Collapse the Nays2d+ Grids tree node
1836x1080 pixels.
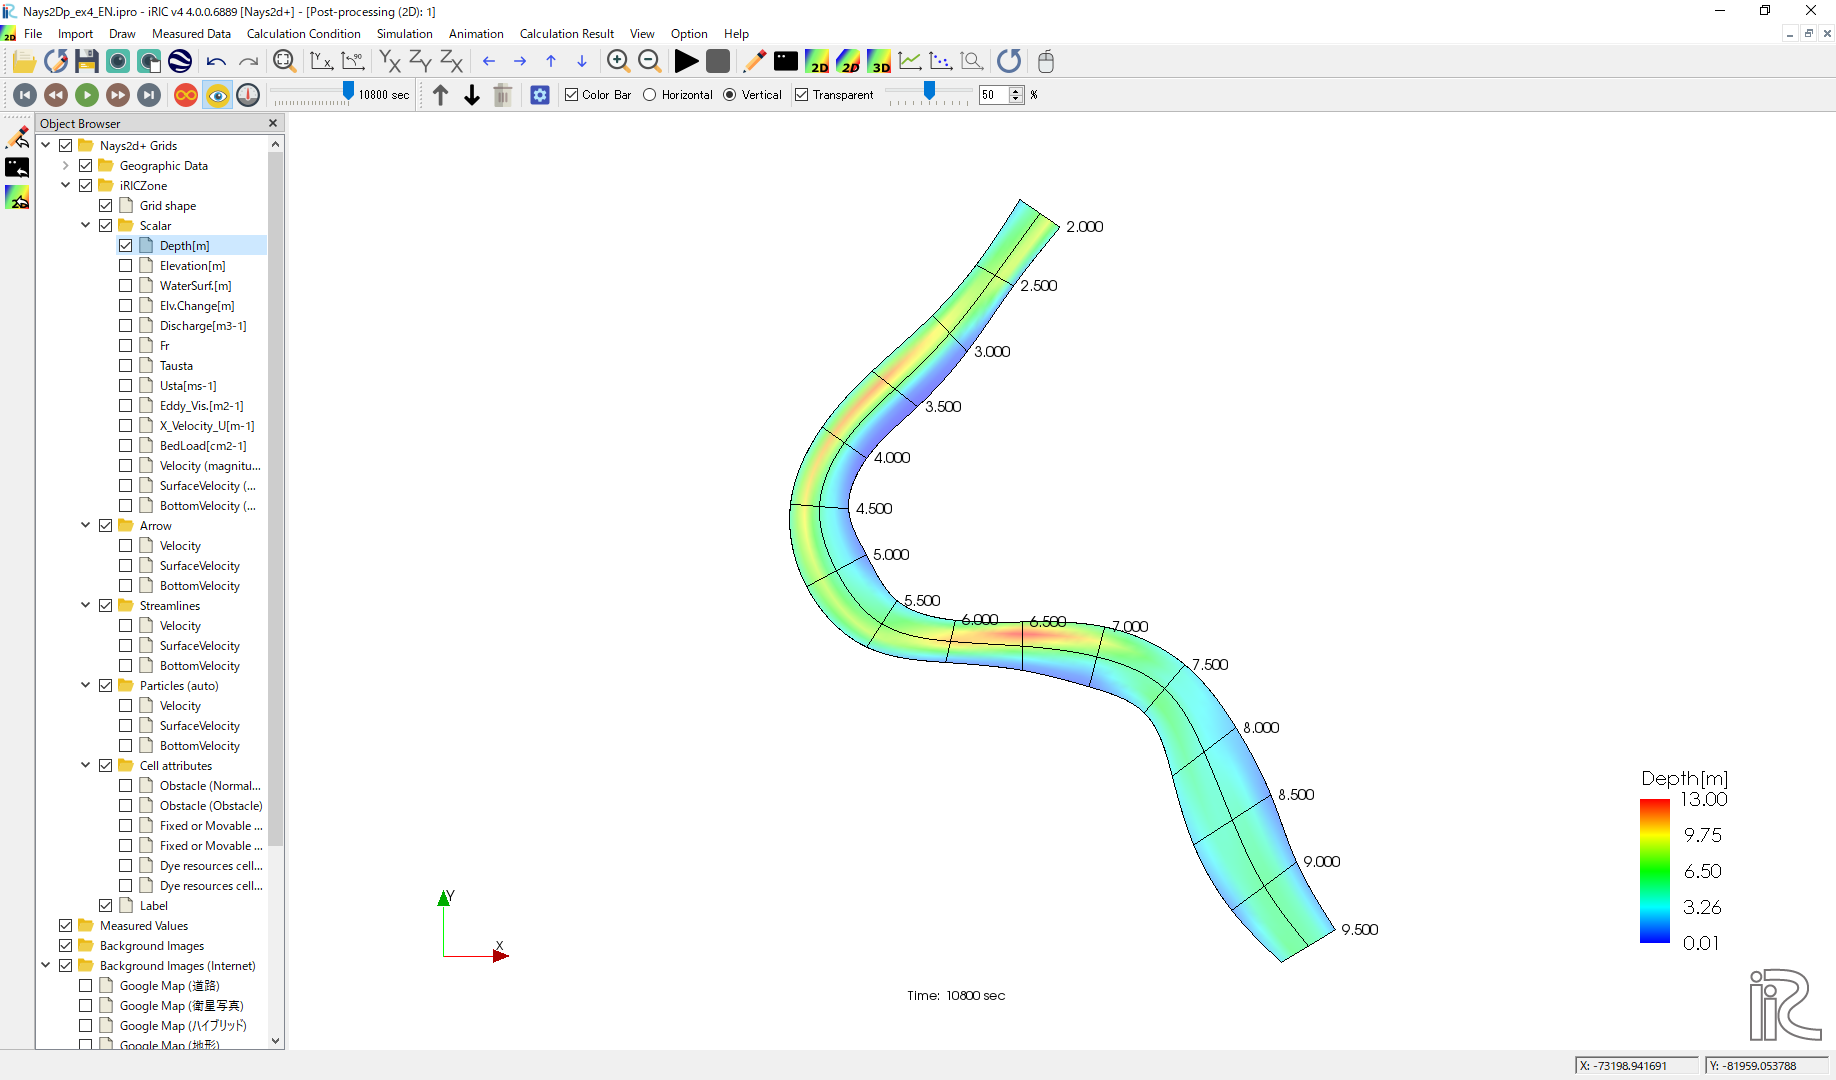pyautogui.click(x=46, y=146)
